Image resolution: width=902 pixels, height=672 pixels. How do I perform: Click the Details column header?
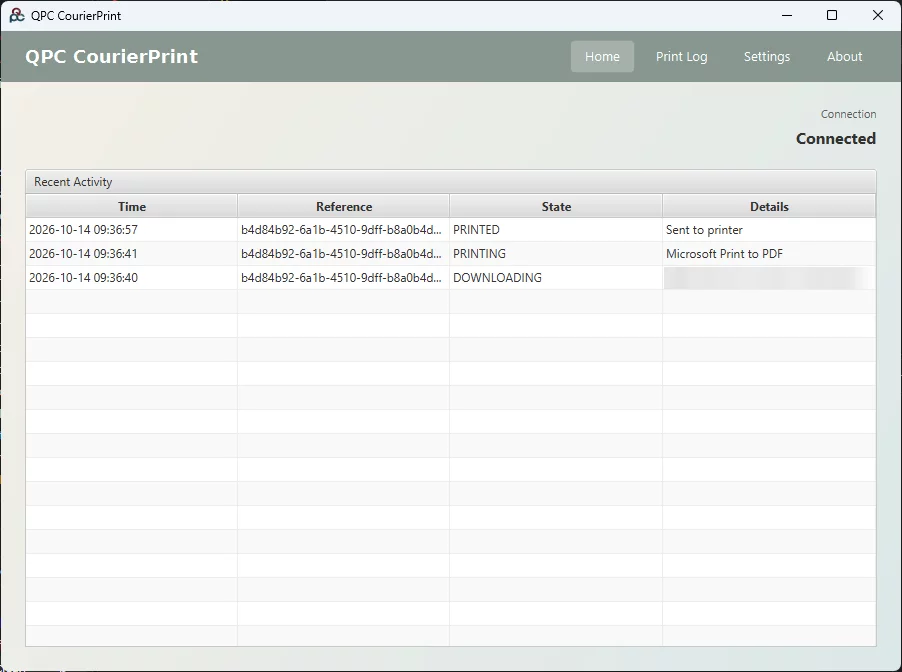tap(769, 207)
